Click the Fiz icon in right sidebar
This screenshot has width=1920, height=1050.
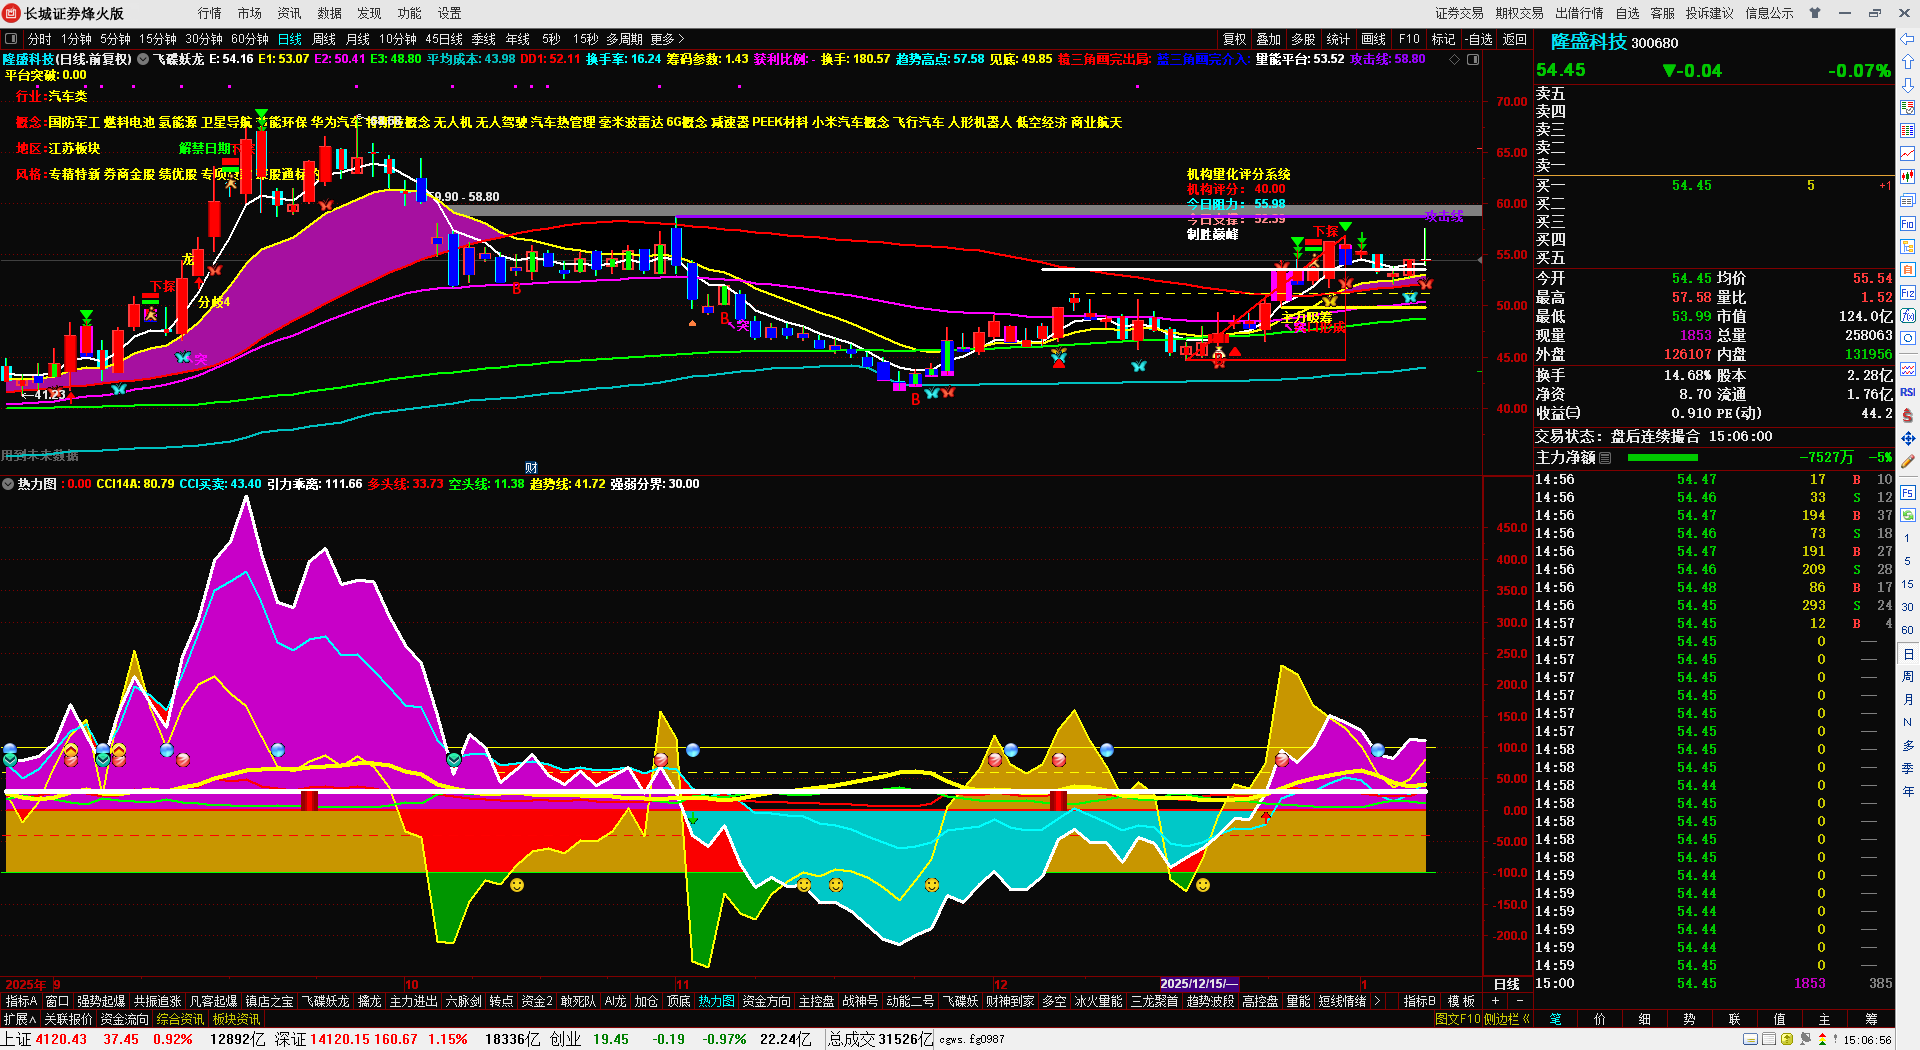pyautogui.click(x=1908, y=293)
